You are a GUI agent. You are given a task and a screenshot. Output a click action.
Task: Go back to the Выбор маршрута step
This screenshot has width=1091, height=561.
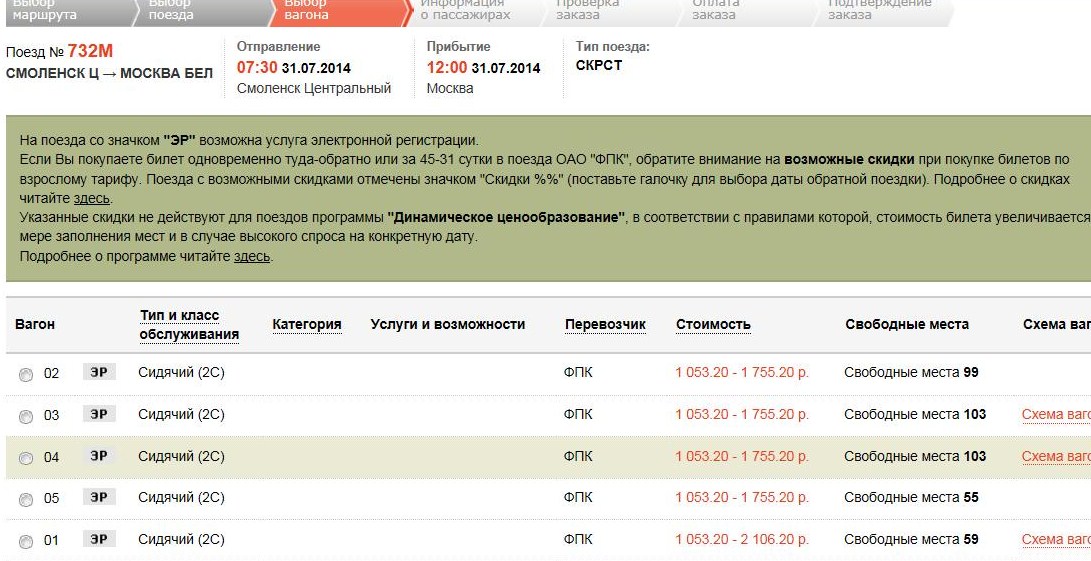click(45, 9)
